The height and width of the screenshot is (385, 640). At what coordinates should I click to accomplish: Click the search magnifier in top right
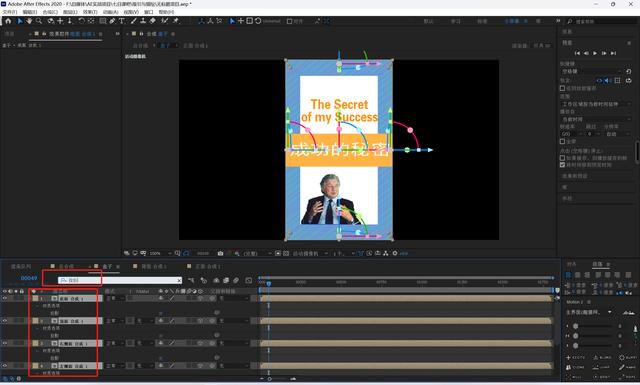(570, 21)
